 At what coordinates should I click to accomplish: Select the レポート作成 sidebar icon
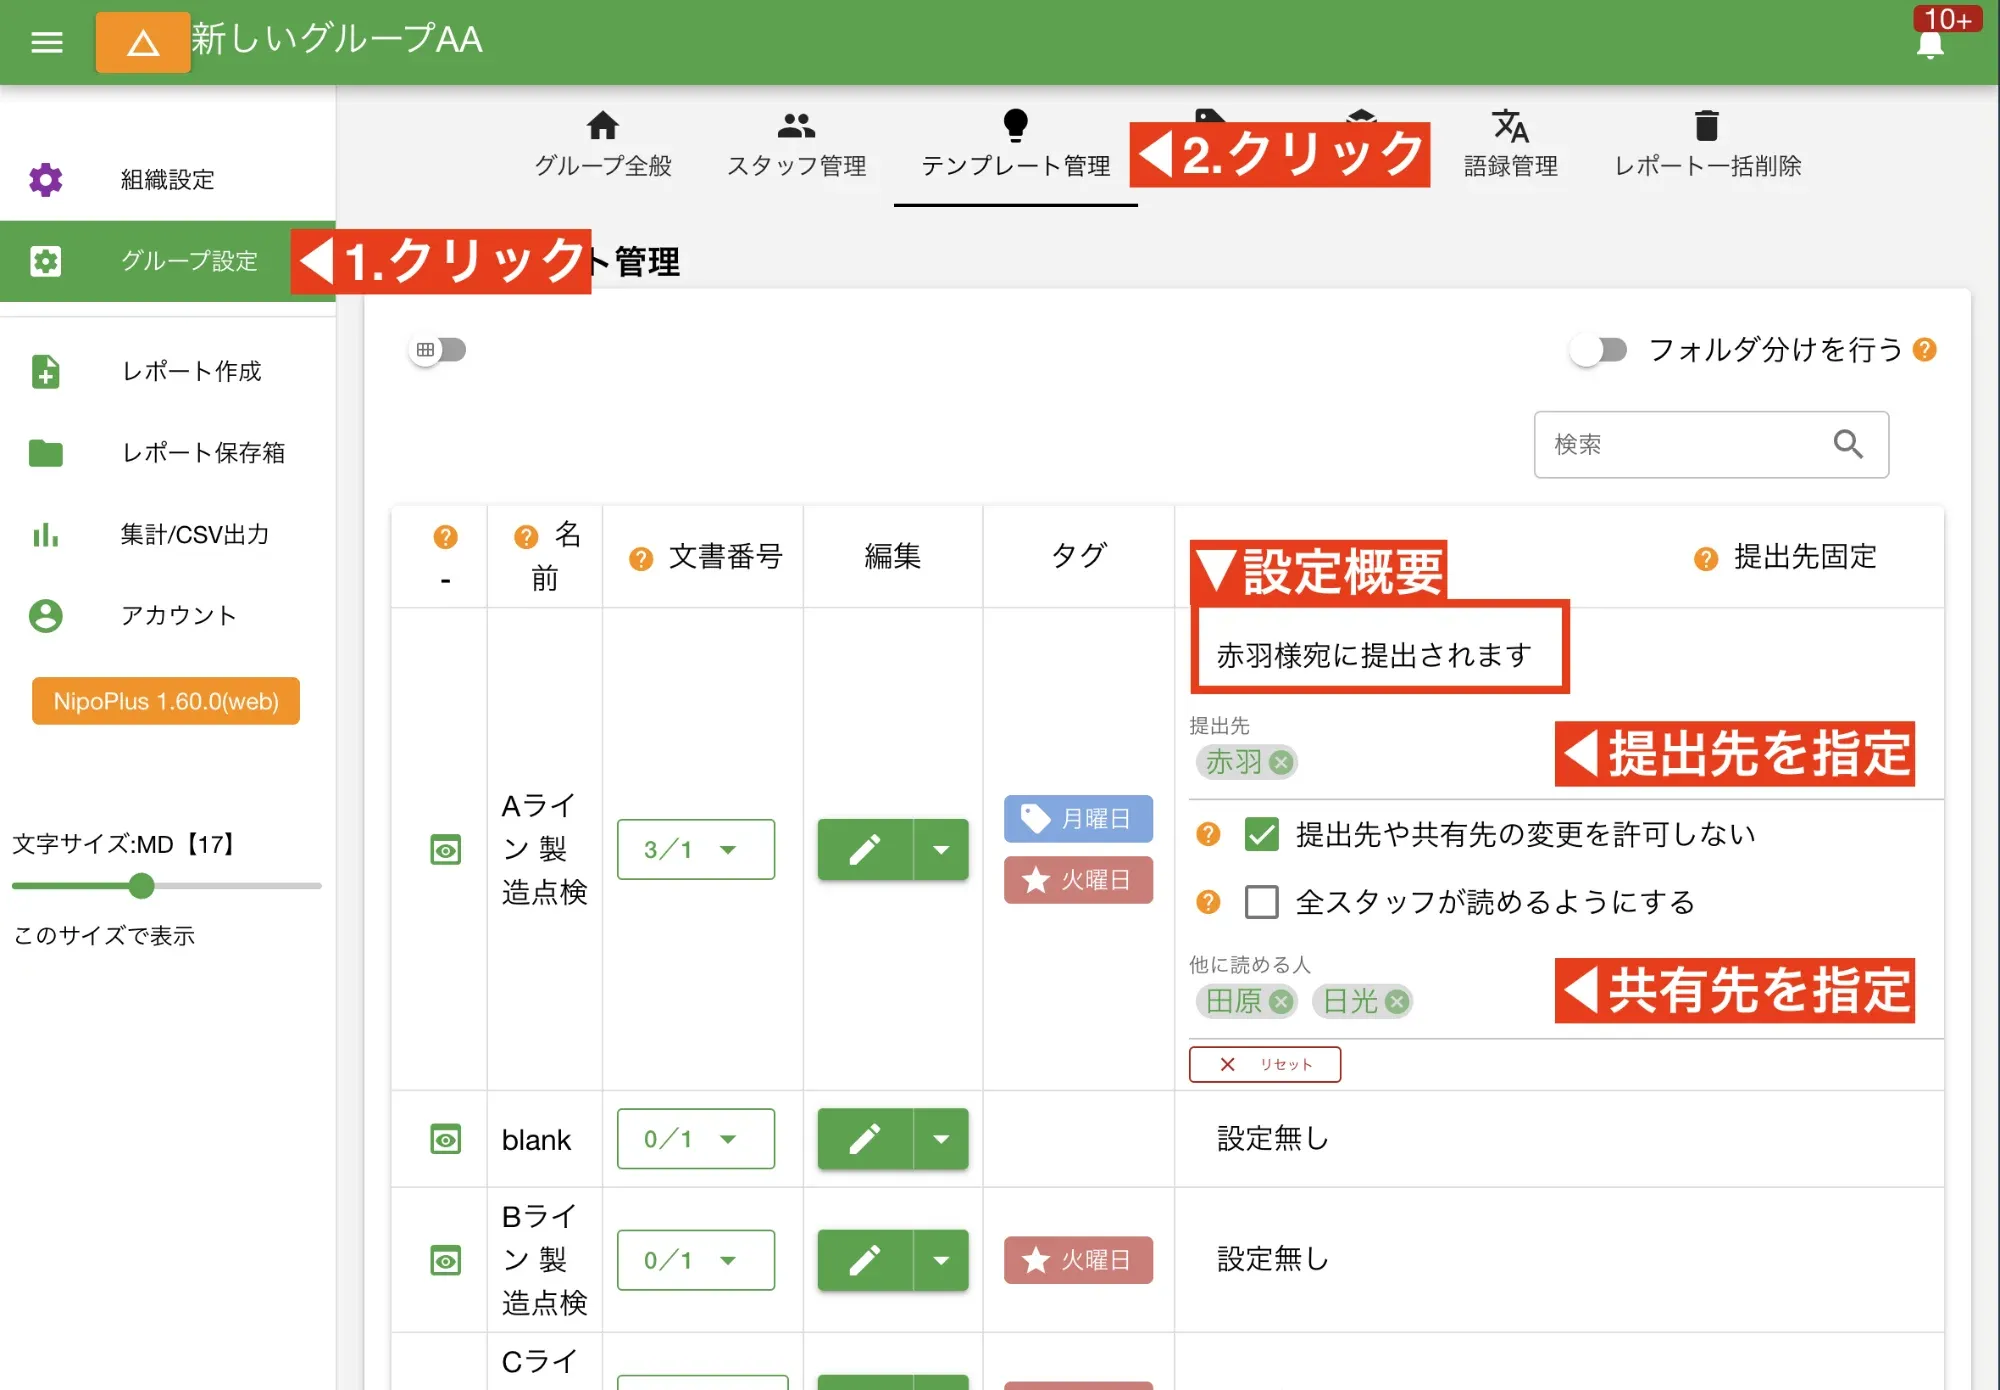[46, 371]
